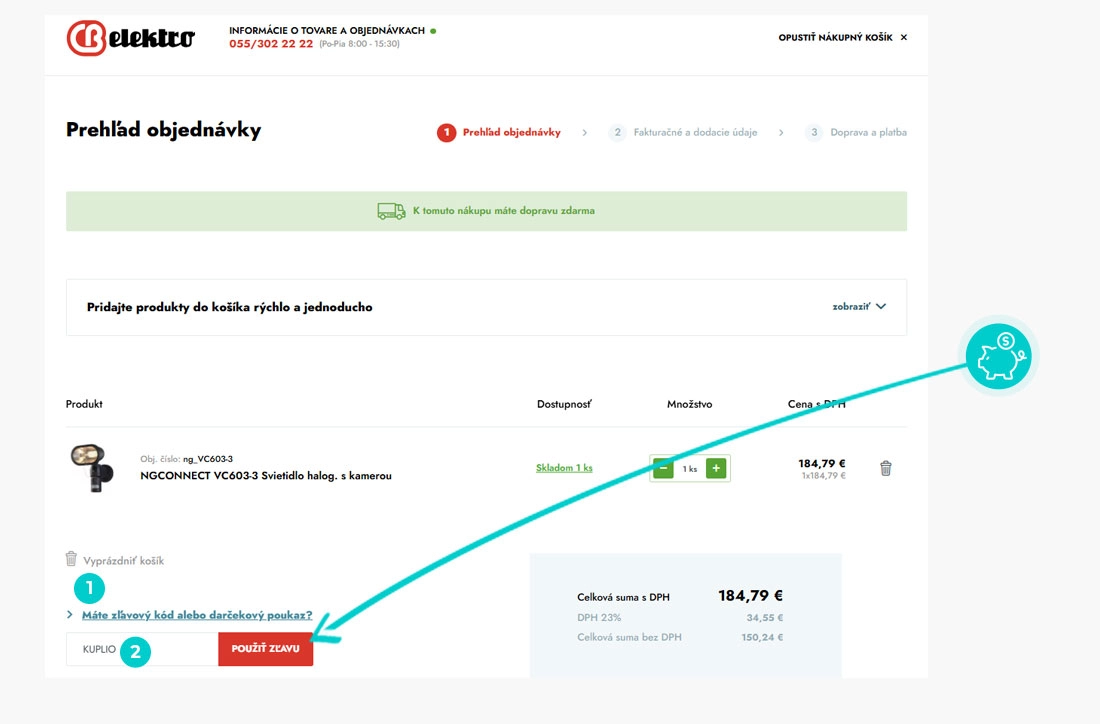Click the Opustiť nákupný košík text link

click(835, 37)
